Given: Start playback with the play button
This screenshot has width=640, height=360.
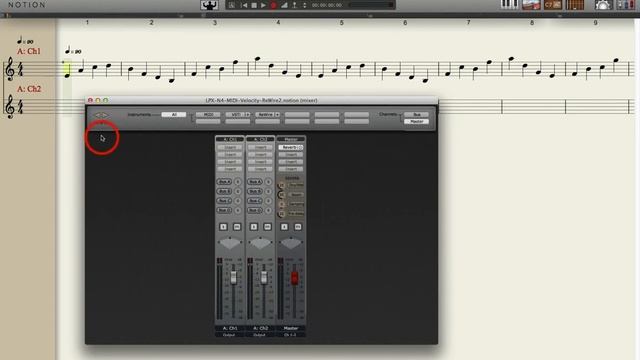Looking at the screenshot, I should click(263, 5).
